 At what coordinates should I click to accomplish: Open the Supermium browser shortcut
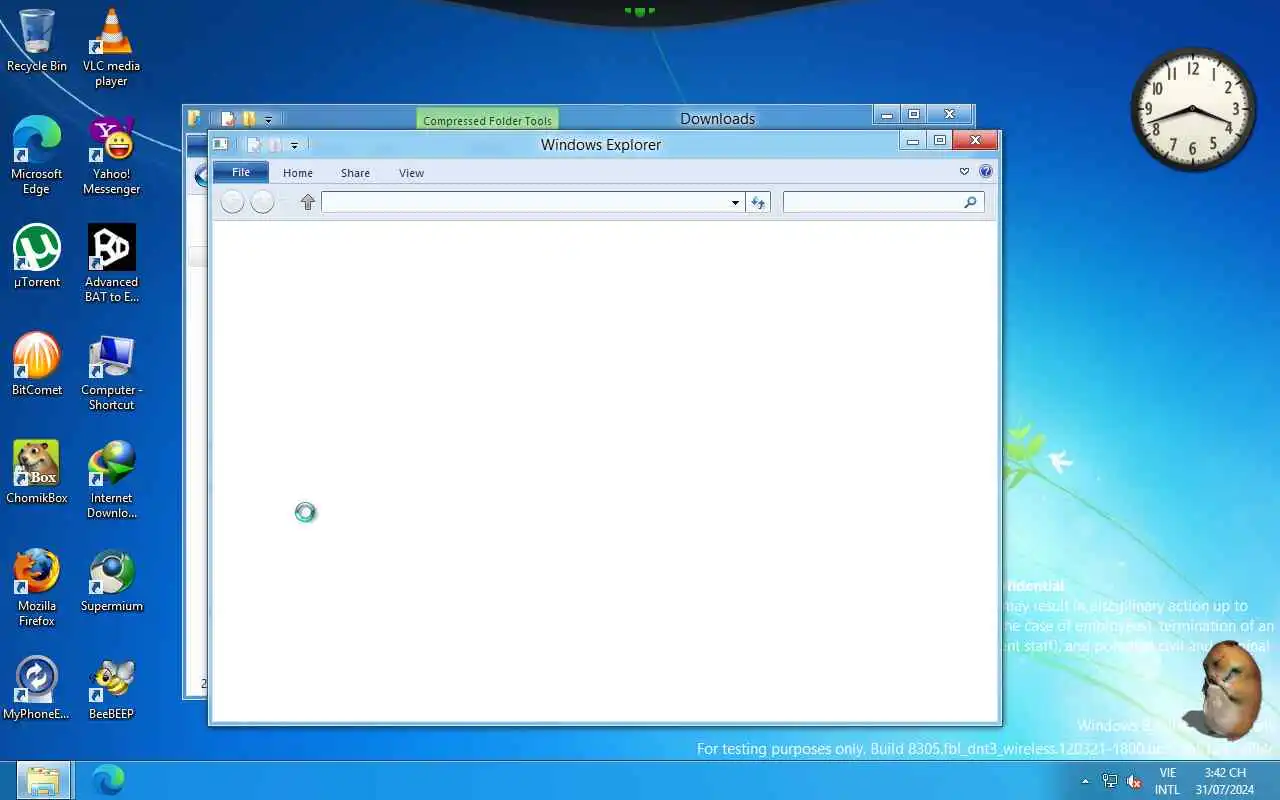(111, 580)
